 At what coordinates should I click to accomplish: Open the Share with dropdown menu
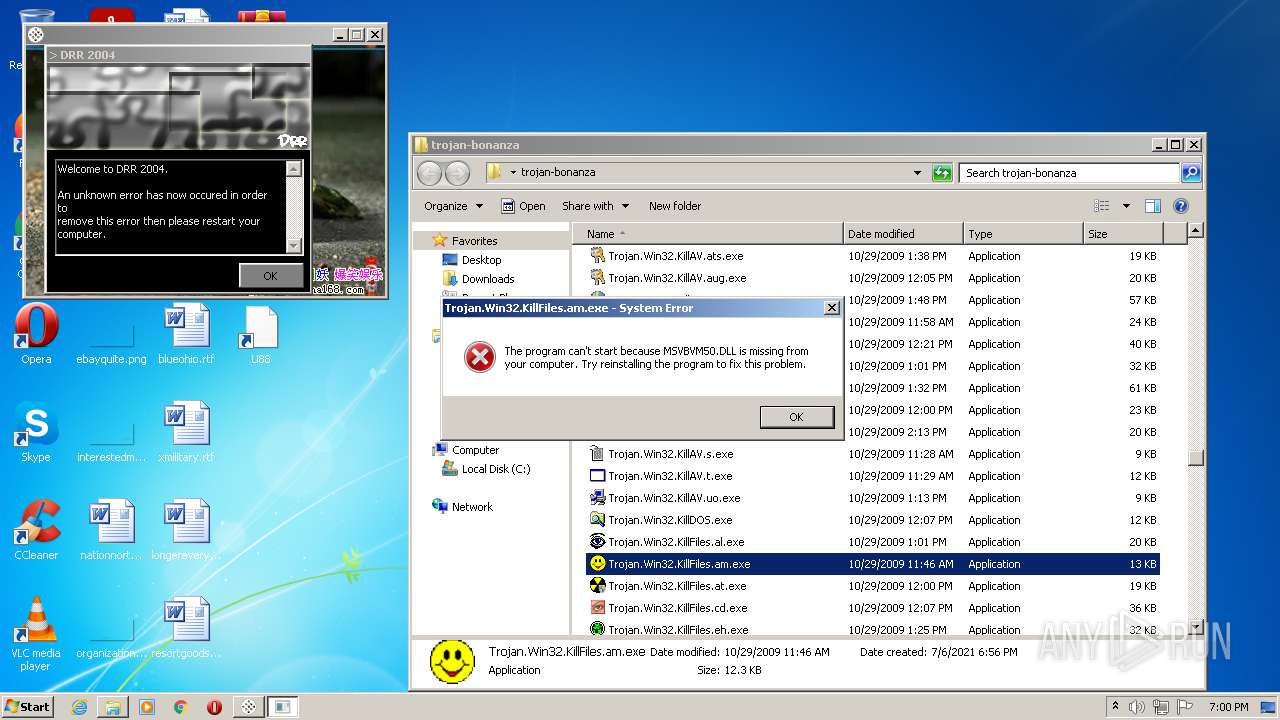click(x=596, y=206)
